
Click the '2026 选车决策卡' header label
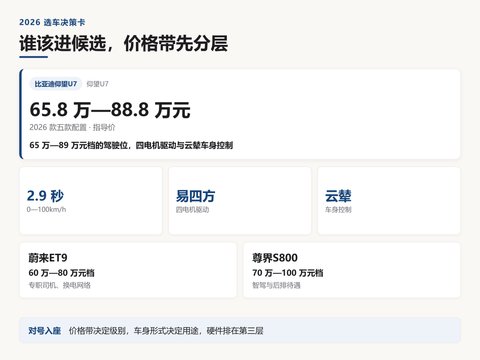(x=52, y=22)
